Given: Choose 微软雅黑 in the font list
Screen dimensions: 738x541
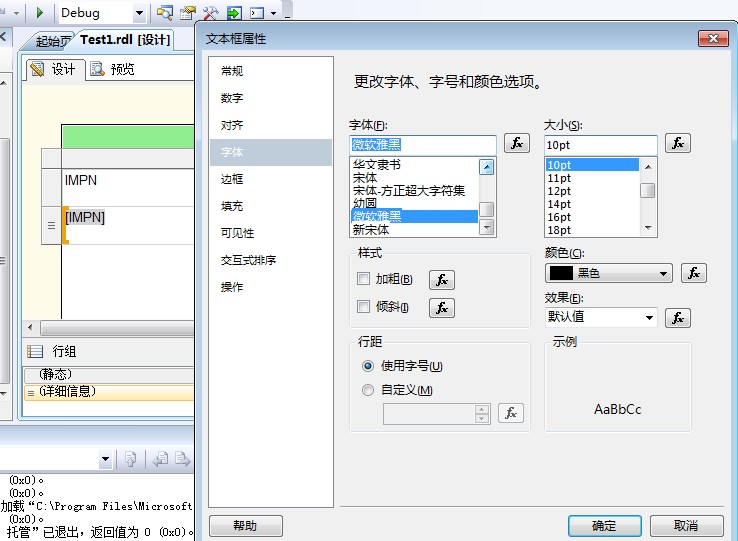Looking at the screenshot, I should pyautogui.click(x=415, y=216).
